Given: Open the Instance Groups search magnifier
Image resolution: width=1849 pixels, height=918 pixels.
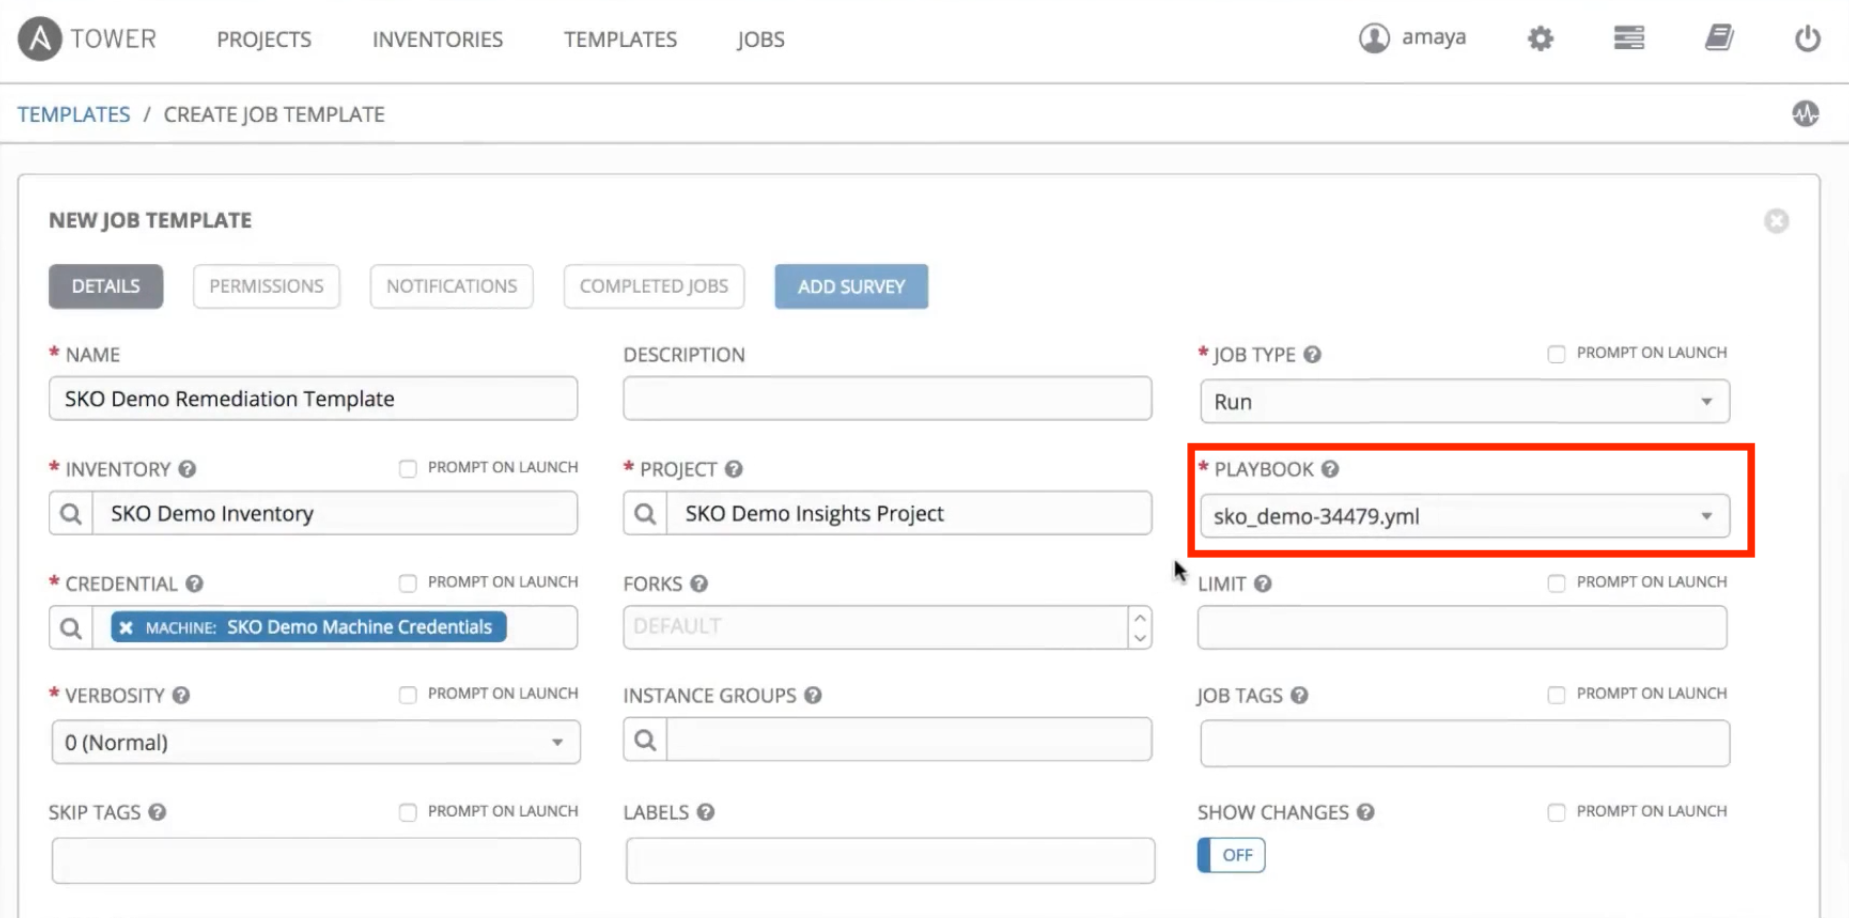Looking at the screenshot, I should 644,739.
